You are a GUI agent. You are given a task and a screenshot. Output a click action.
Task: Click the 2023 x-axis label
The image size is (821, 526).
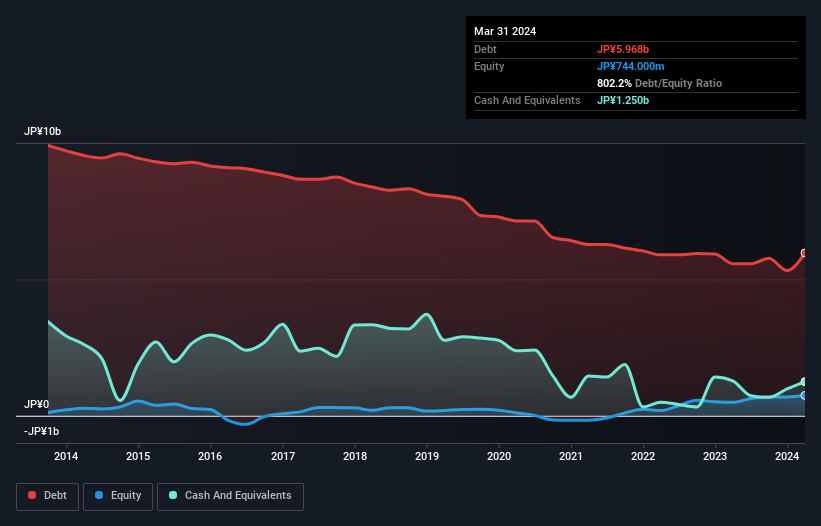click(715, 456)
